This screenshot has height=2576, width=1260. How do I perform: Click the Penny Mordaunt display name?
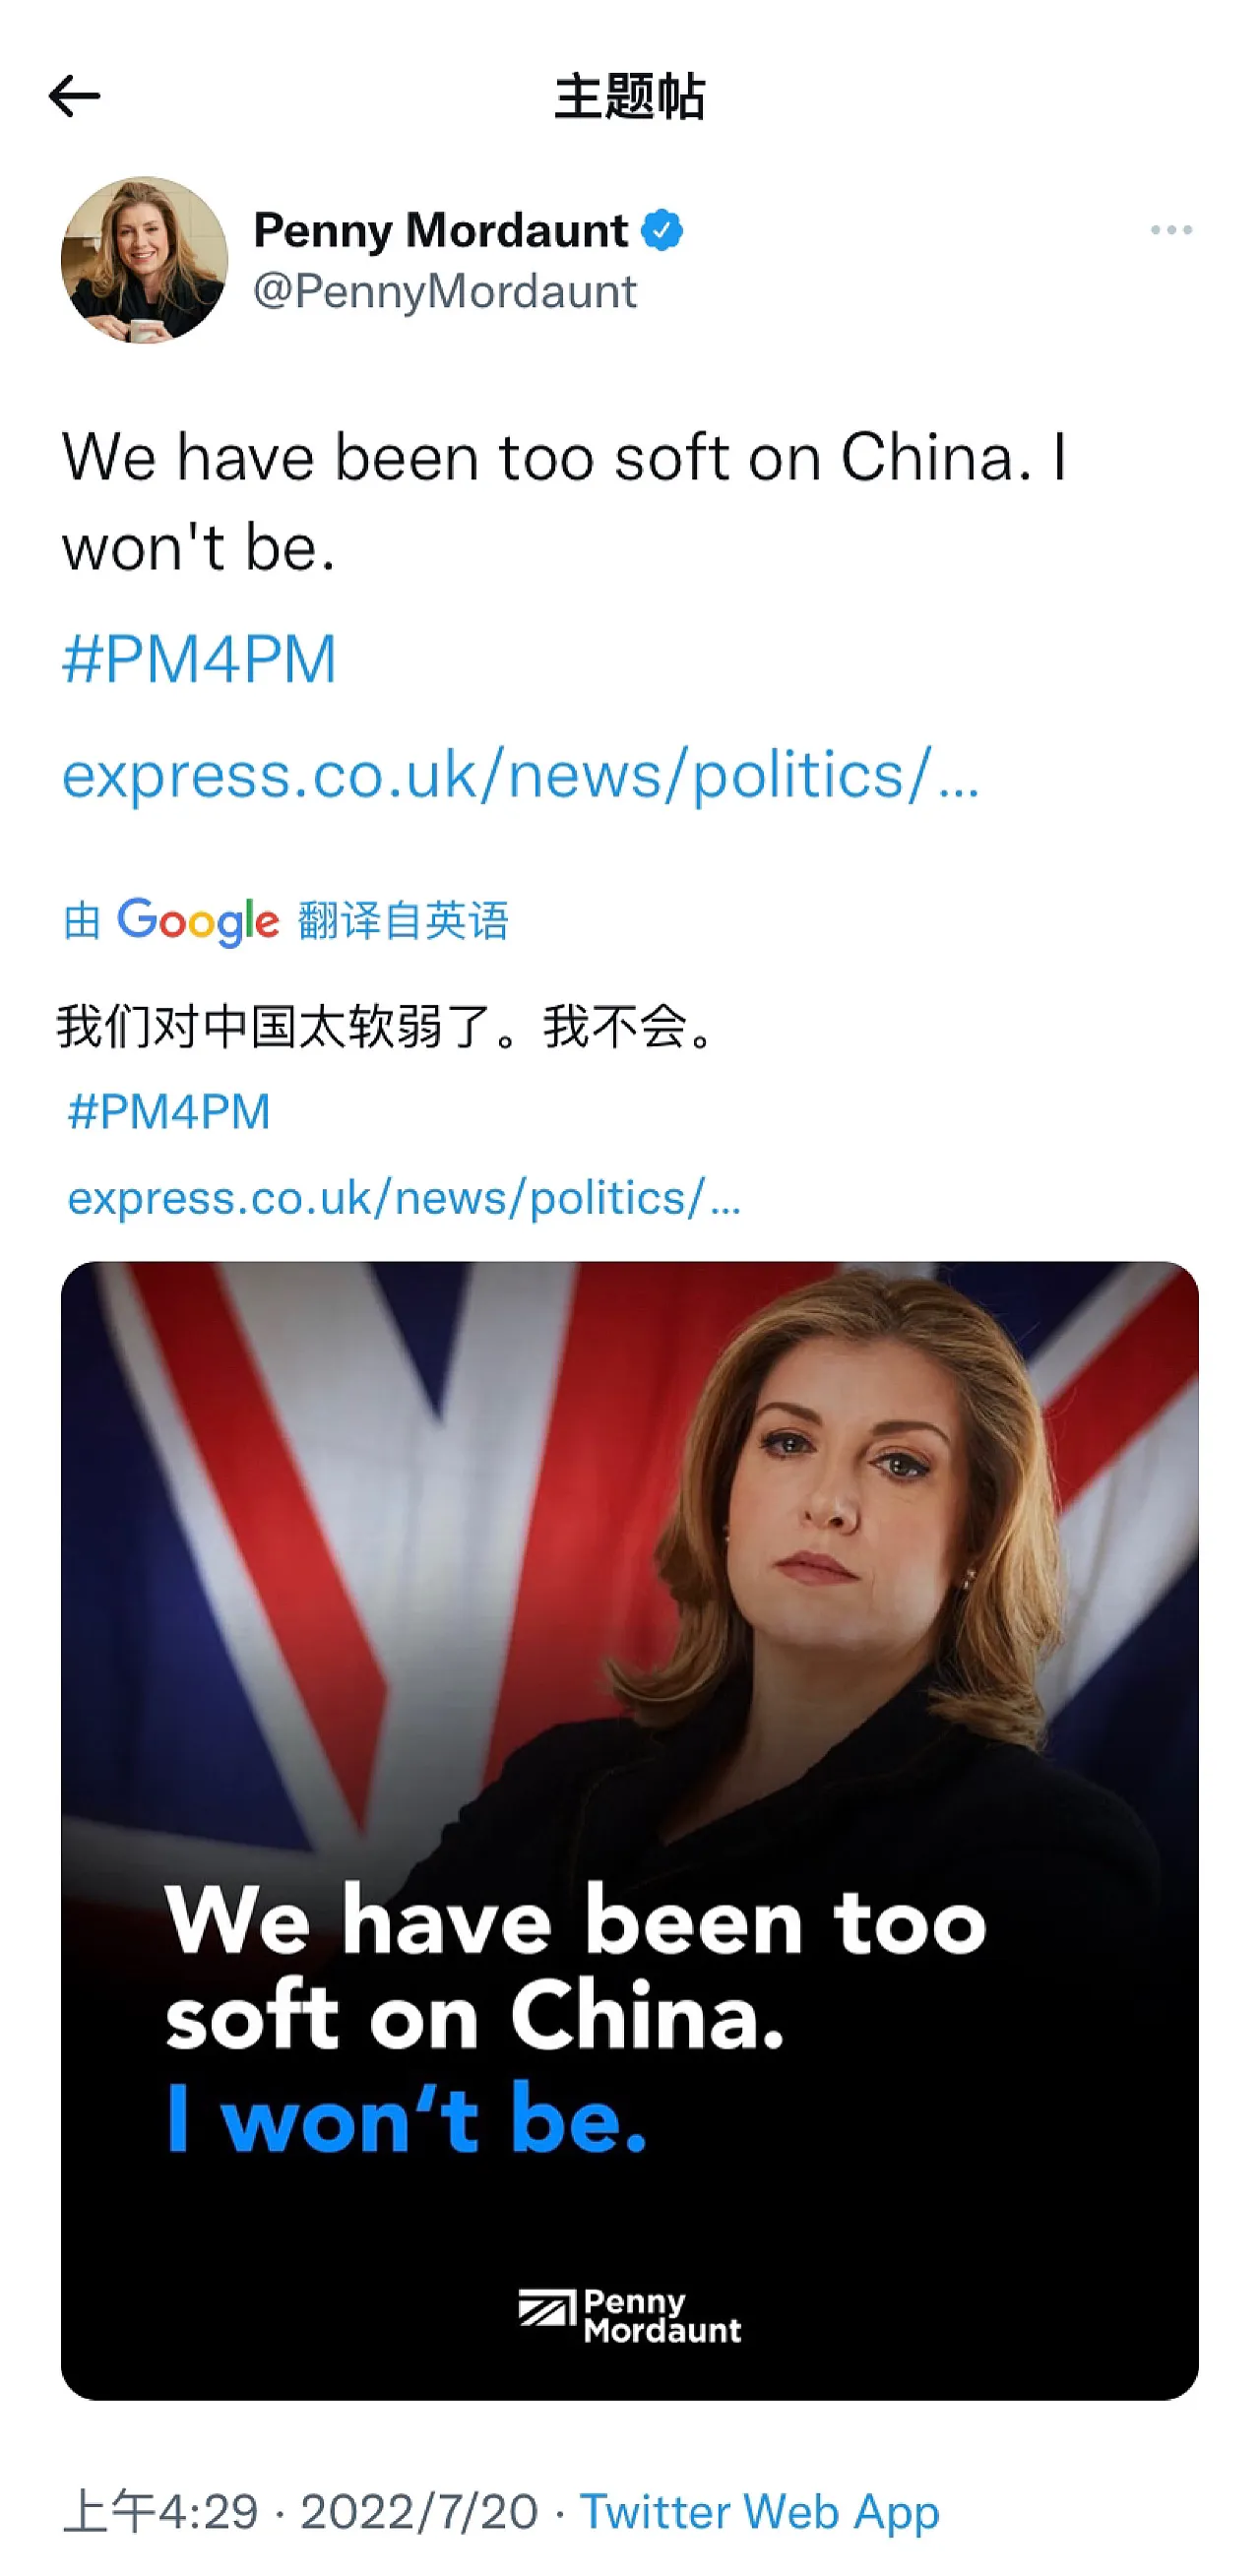point(440,230)
